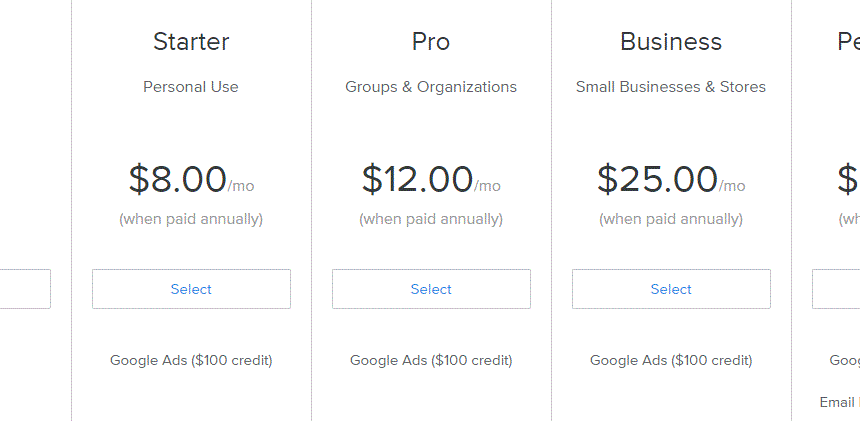The image size is (860, 421).
Task: Click Google Ads credit in Pro column
Action: click(431, 361)
